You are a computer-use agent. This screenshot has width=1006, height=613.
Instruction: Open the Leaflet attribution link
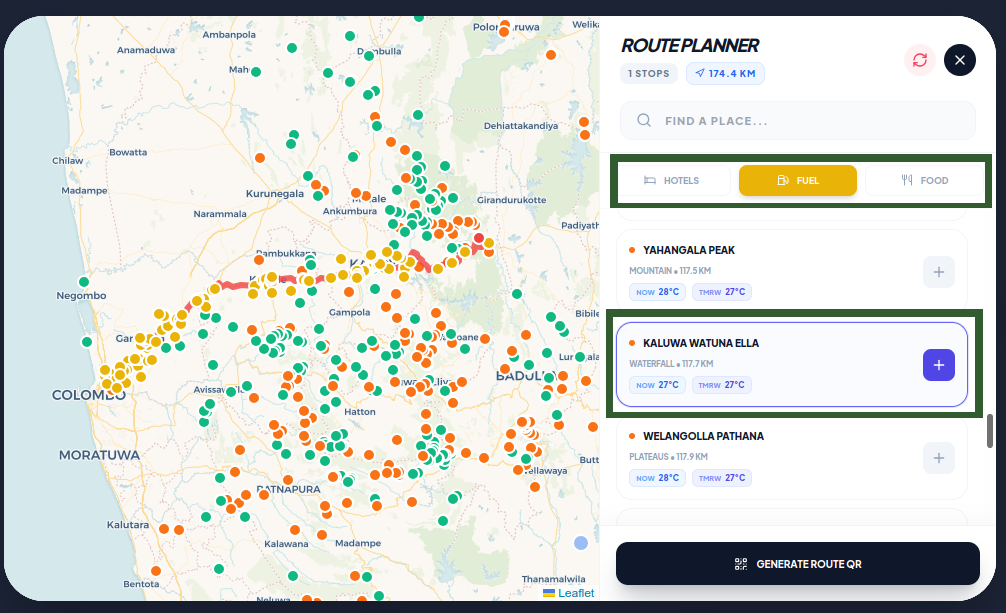coord(575,593)
